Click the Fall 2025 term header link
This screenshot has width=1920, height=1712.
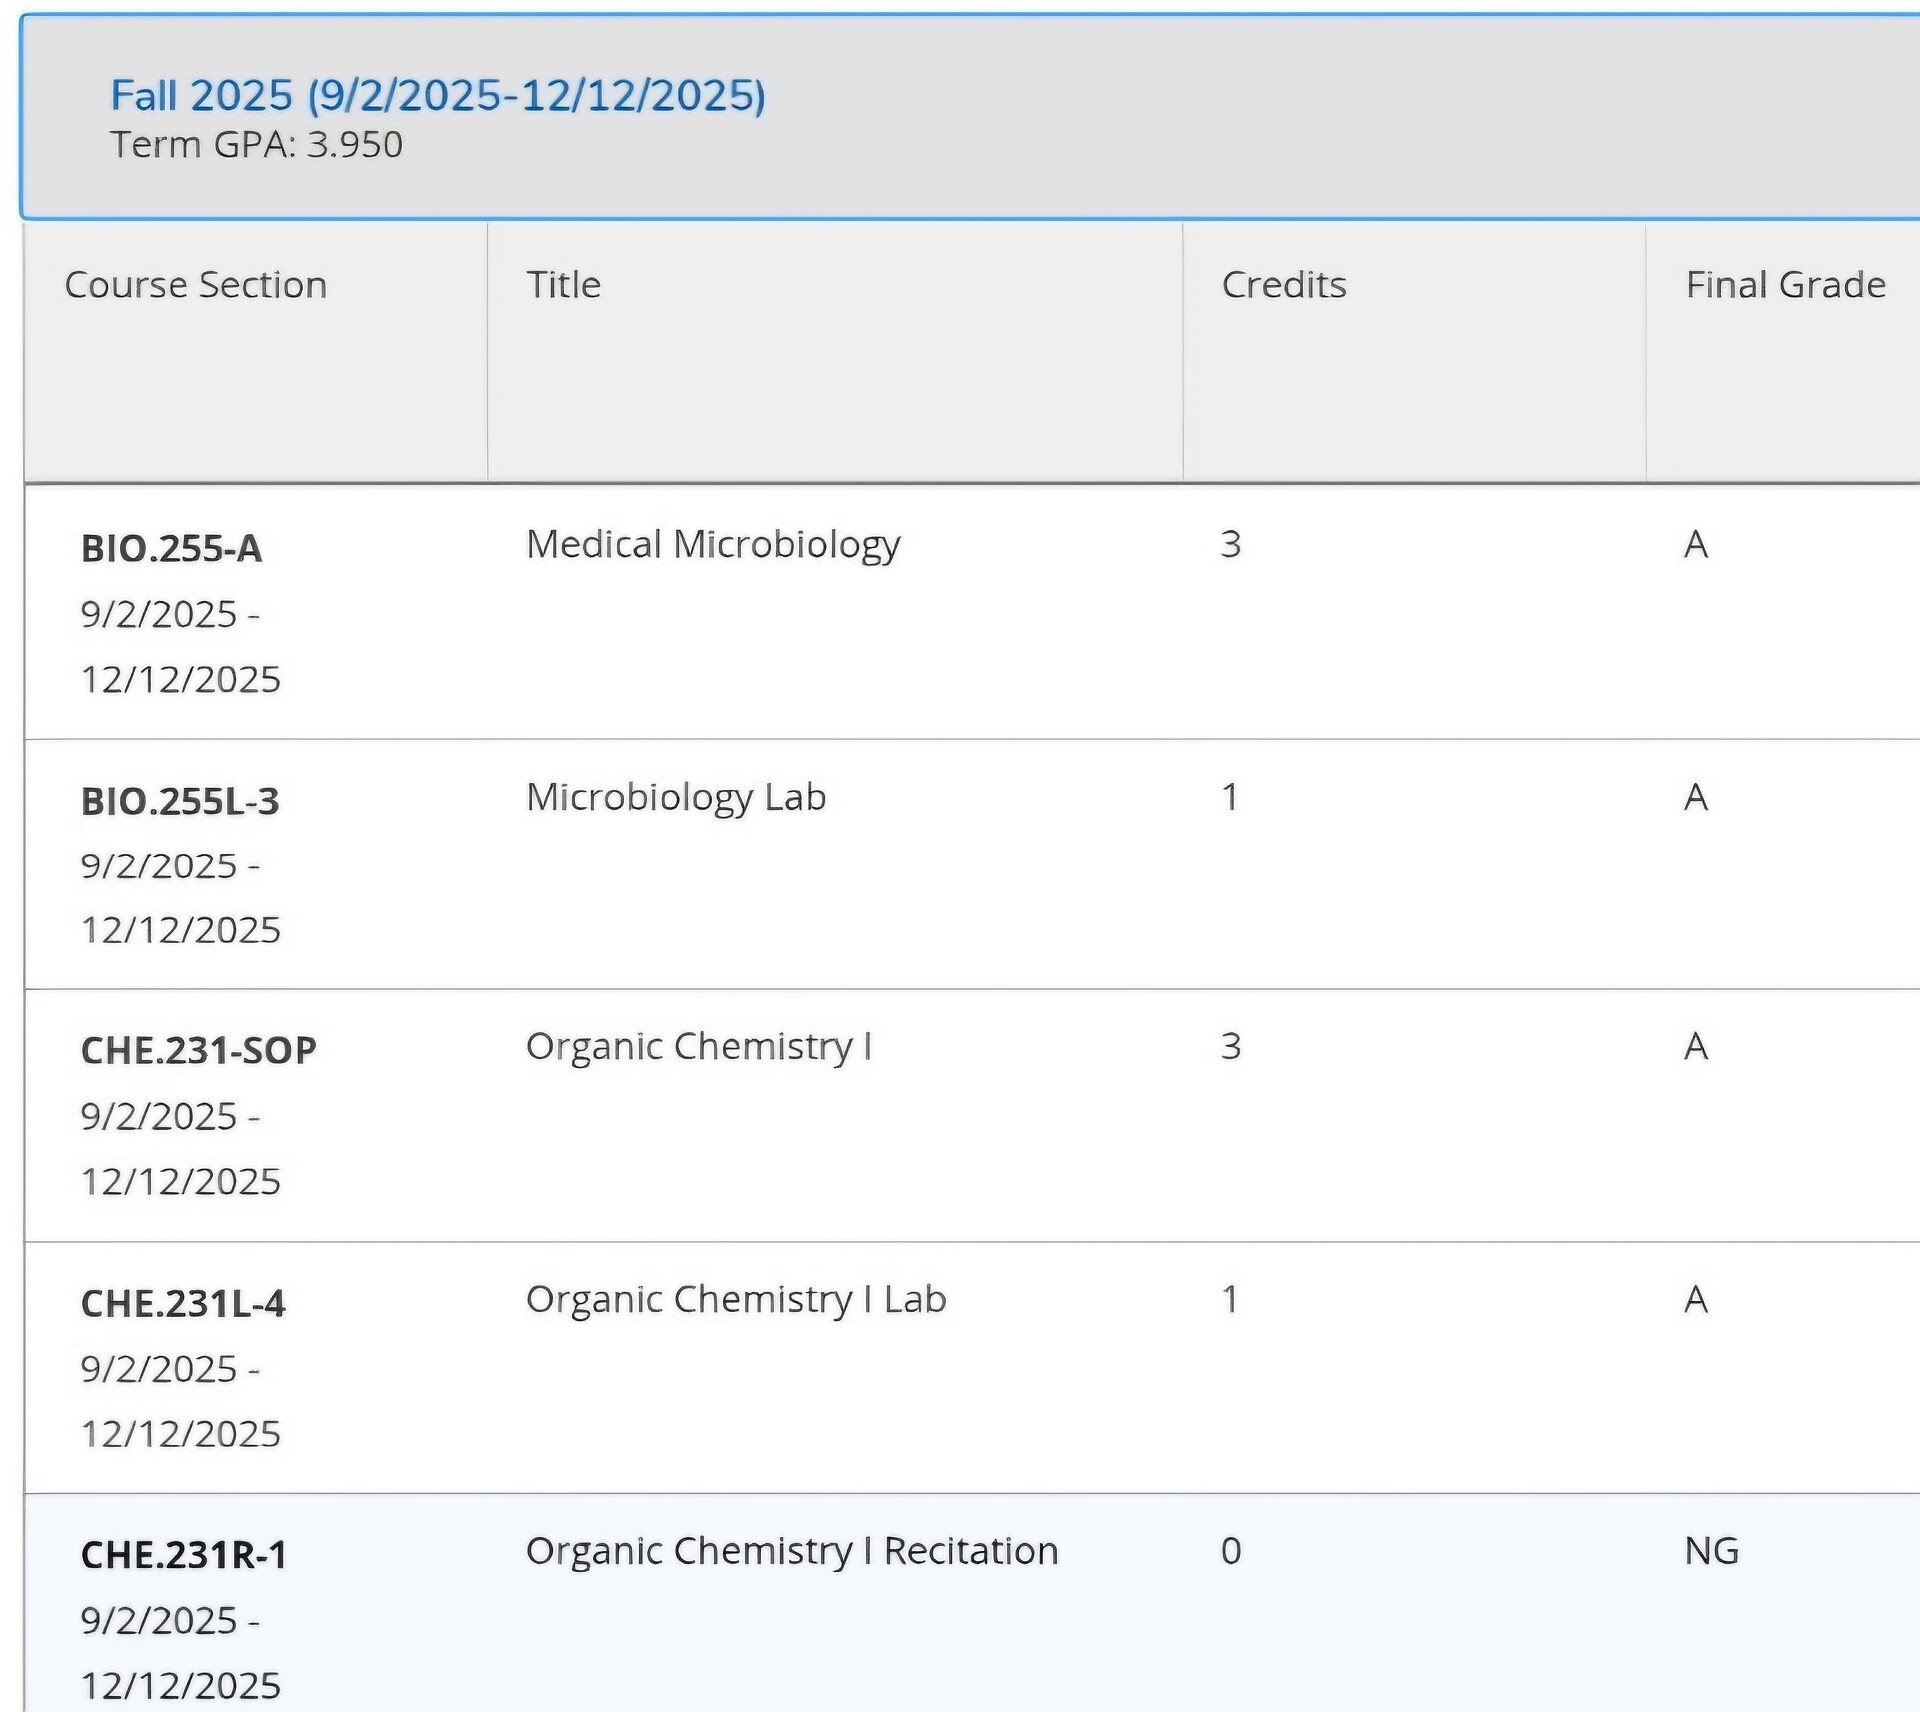pyautogui.click(x=437, y=96)
